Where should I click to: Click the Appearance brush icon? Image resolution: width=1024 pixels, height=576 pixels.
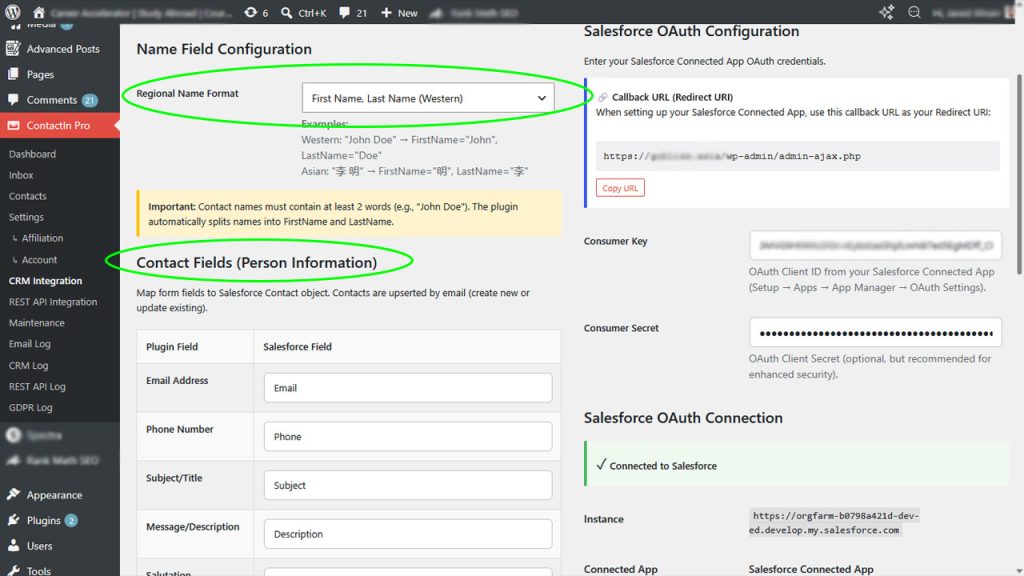click(13, 494)
